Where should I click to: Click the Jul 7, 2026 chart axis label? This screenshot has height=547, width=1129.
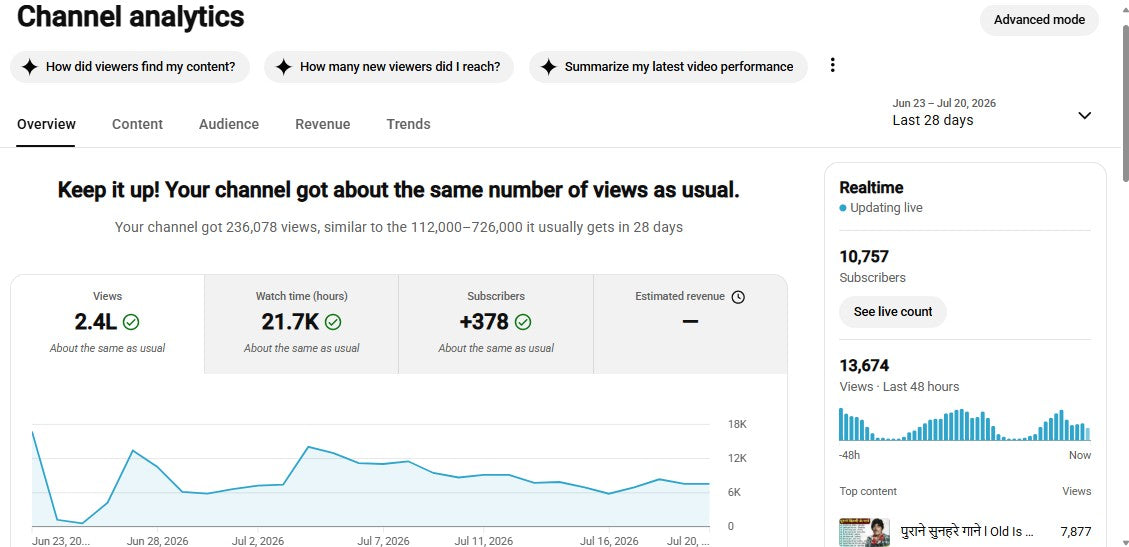point(383,541)
